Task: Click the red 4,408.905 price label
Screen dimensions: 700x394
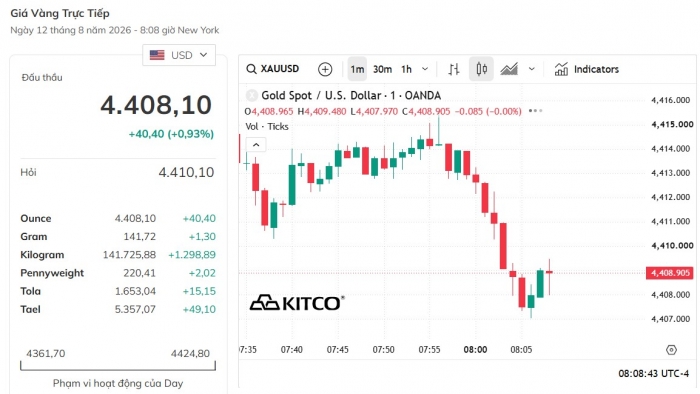Action: [670, 273]
